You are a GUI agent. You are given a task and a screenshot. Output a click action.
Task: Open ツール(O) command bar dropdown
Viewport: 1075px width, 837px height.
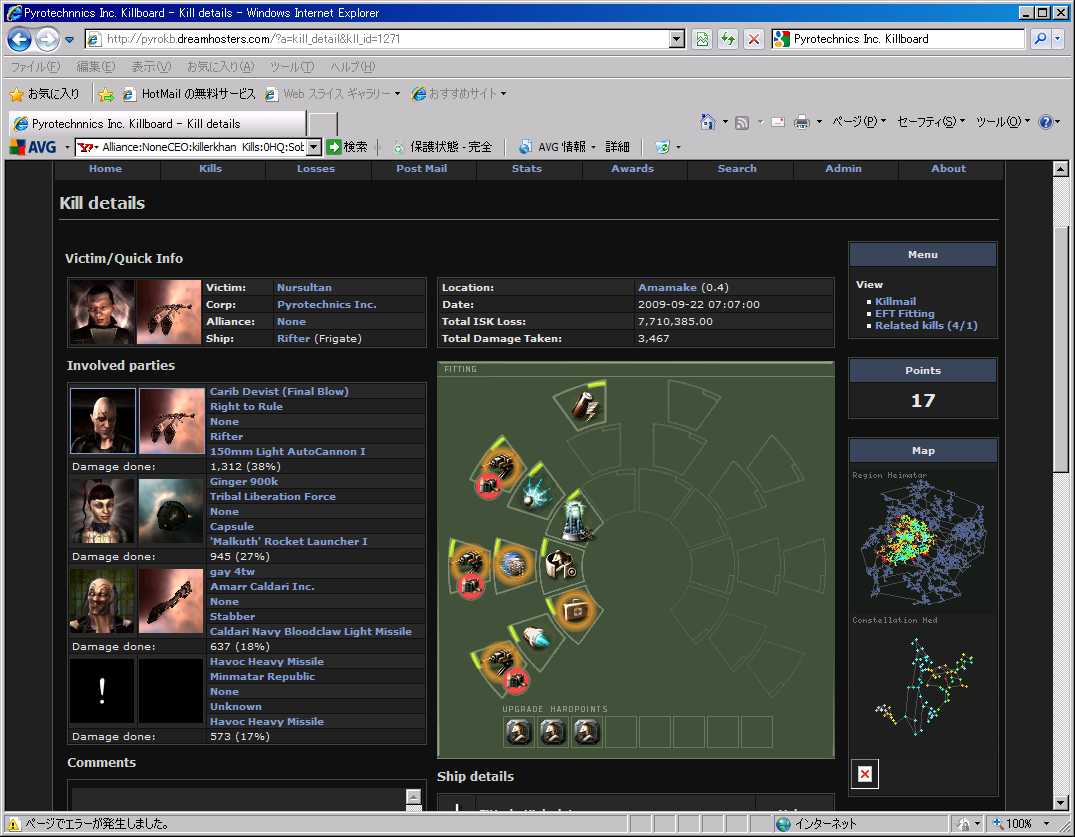point(1003,121)
